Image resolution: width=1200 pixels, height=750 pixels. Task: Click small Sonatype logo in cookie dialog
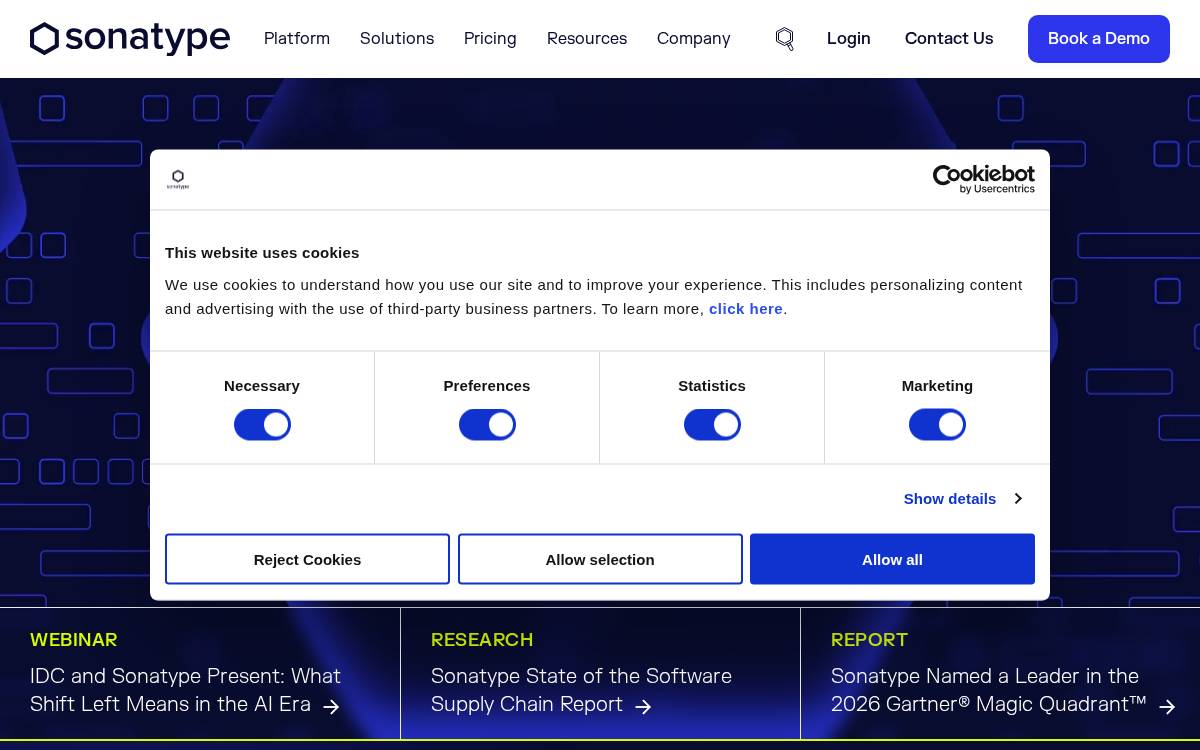[178, 180]
